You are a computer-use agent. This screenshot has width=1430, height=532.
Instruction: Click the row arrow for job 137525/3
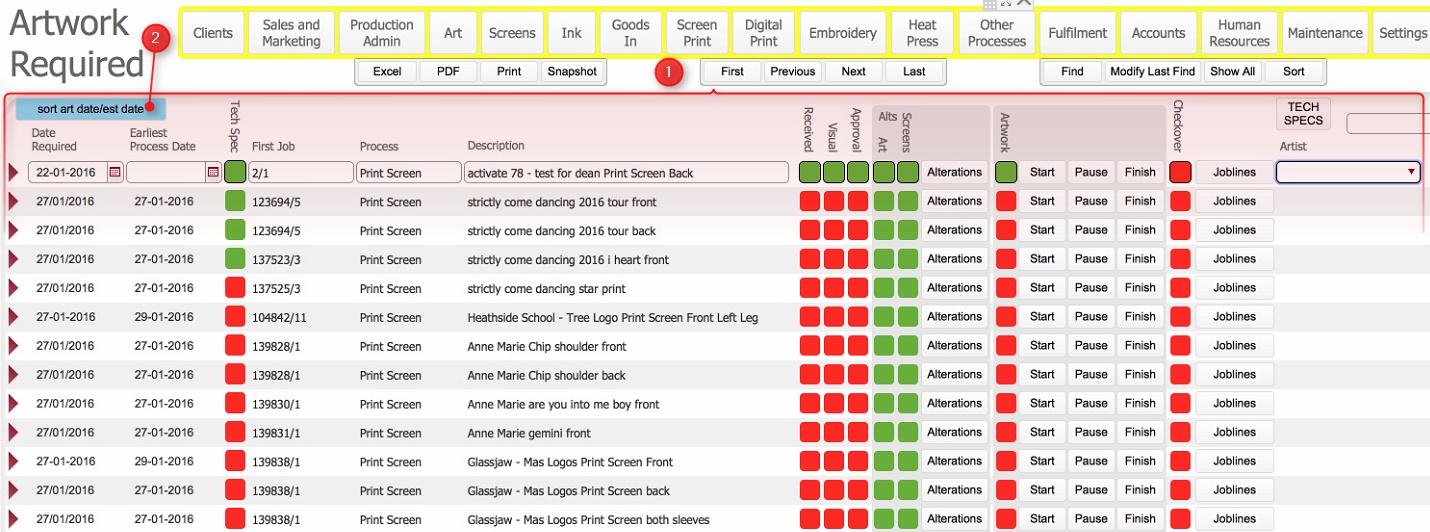click(x=13, y=289)
